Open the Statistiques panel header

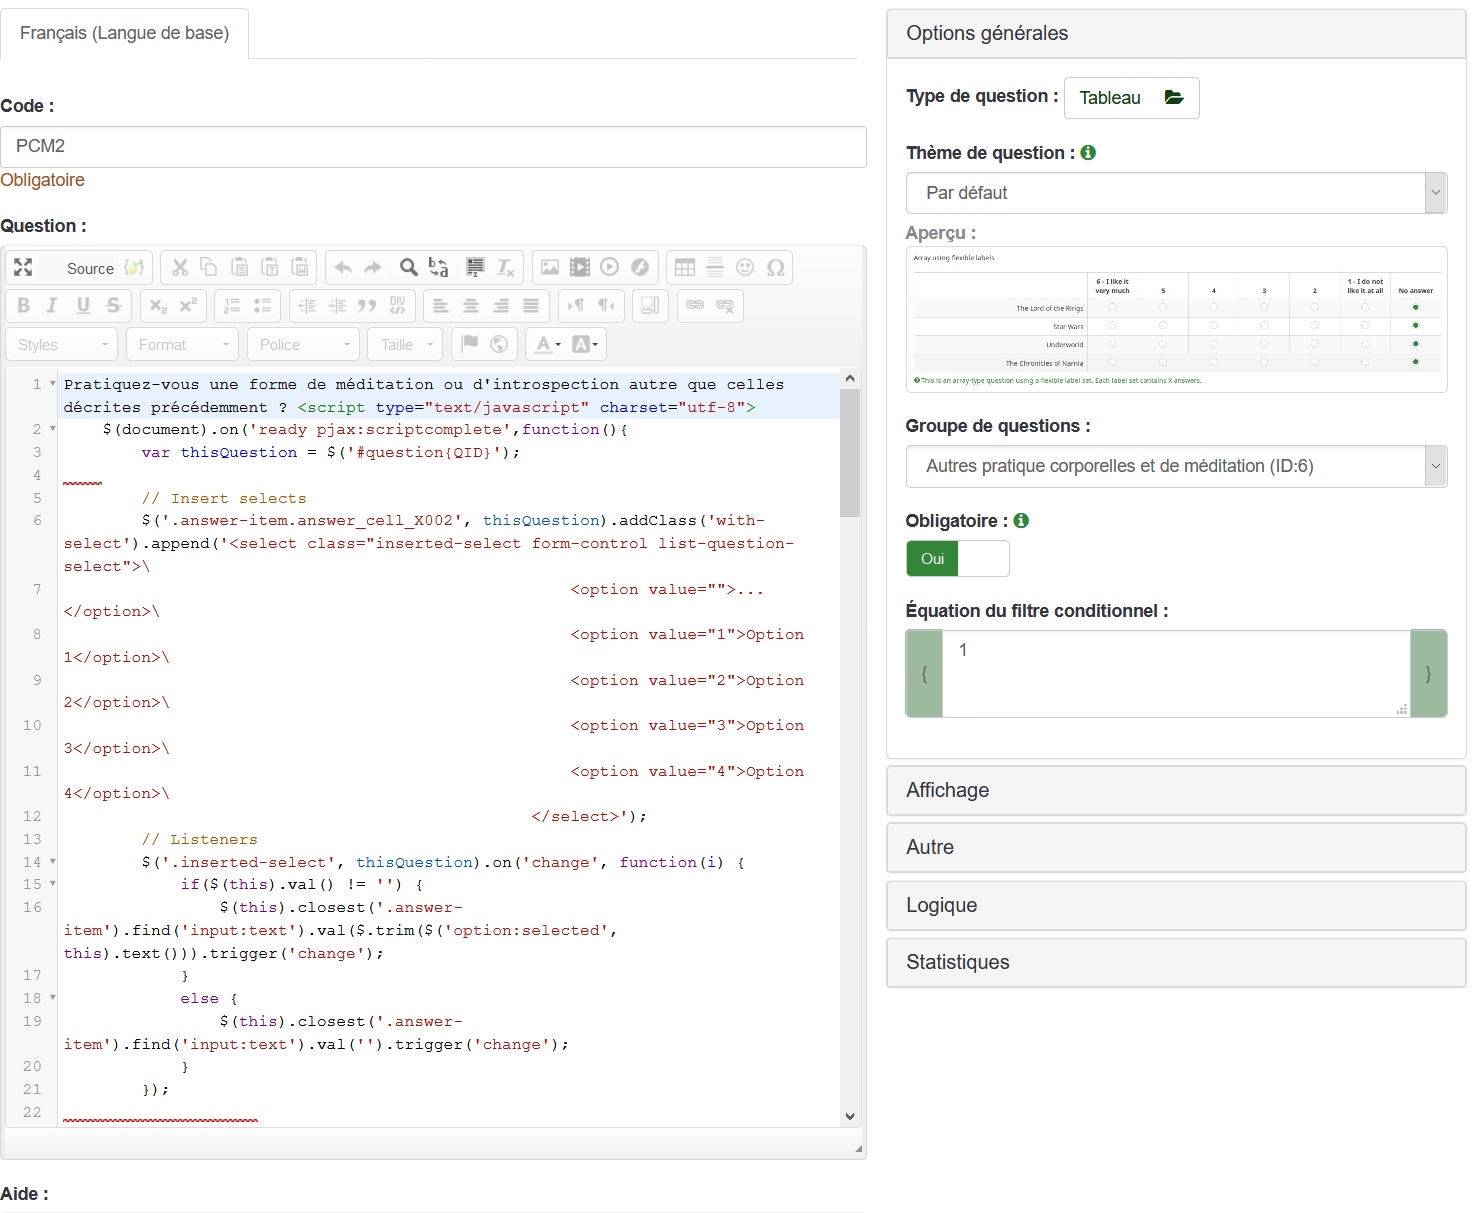click(1176, 962)
